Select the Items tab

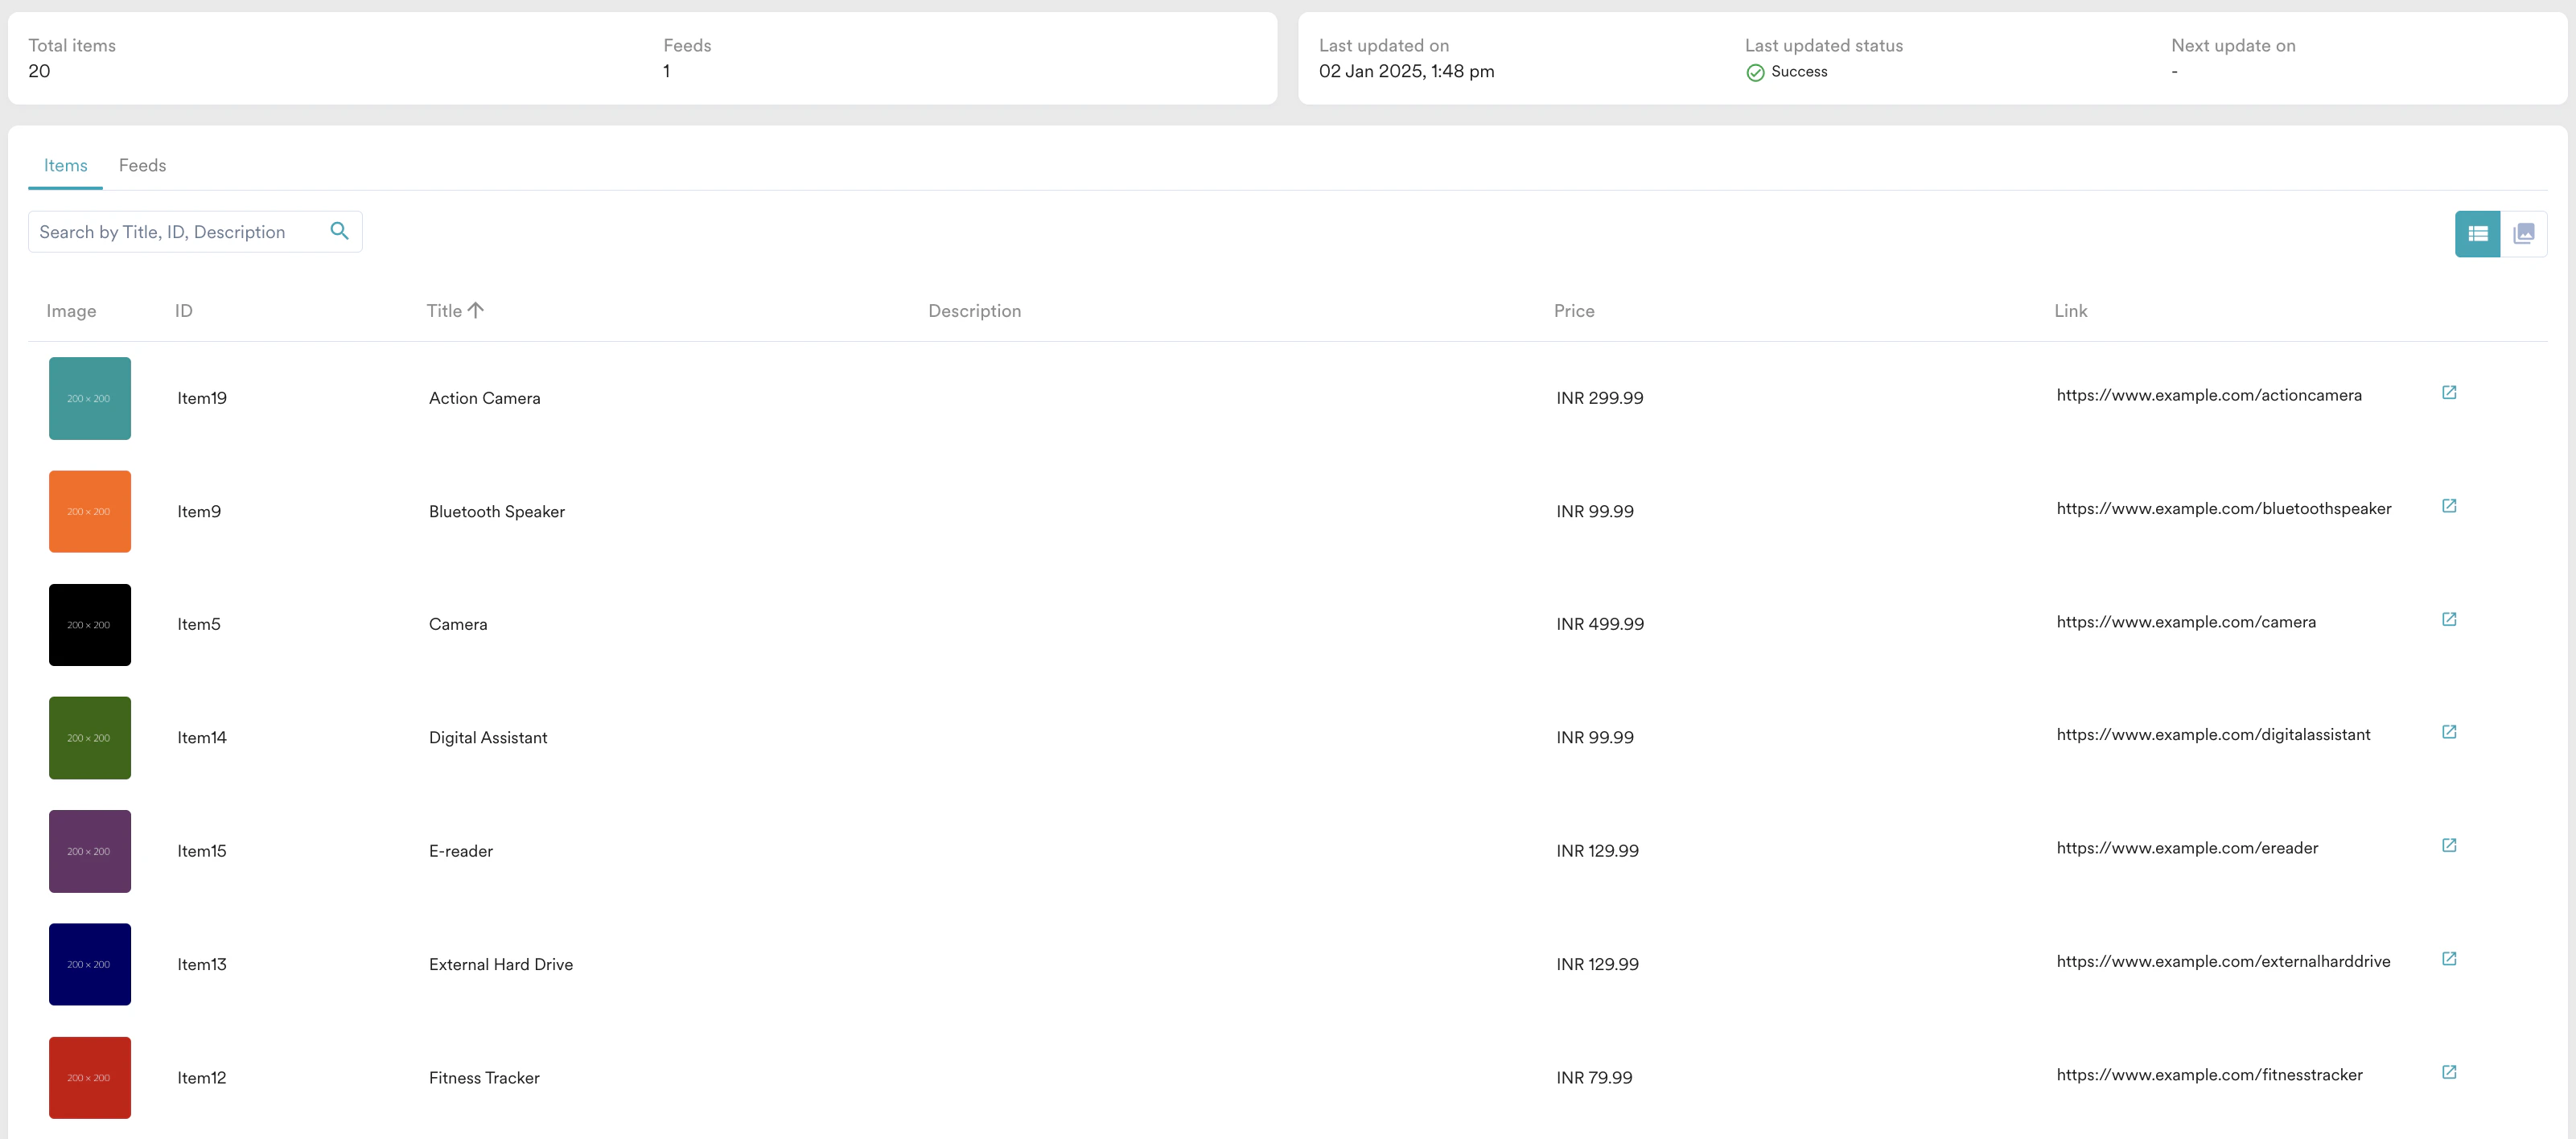click(65, 165)
